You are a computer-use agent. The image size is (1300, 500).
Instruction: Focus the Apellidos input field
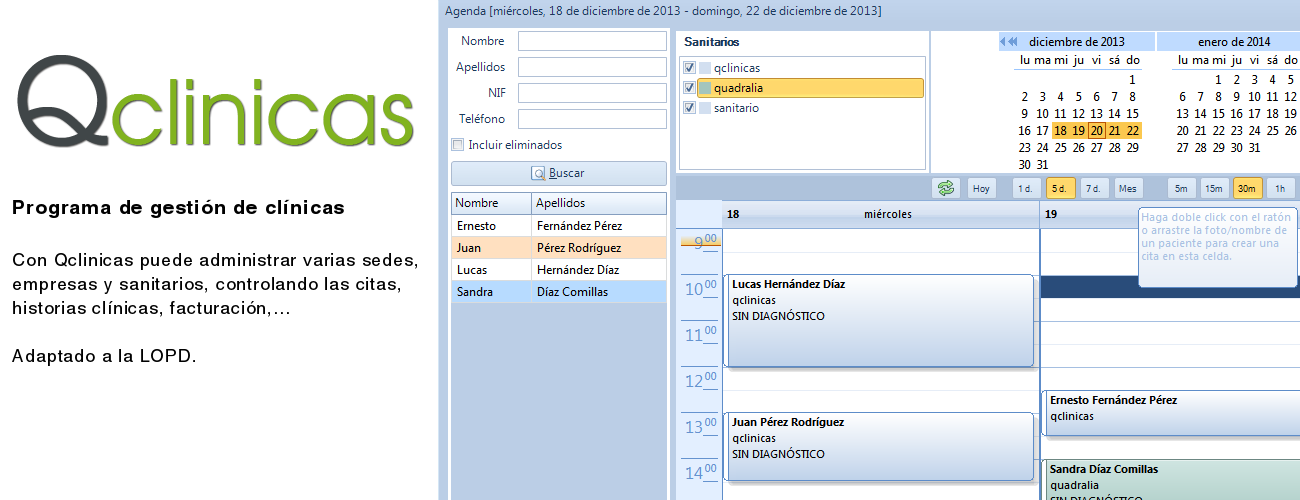[x=592, y=67]
